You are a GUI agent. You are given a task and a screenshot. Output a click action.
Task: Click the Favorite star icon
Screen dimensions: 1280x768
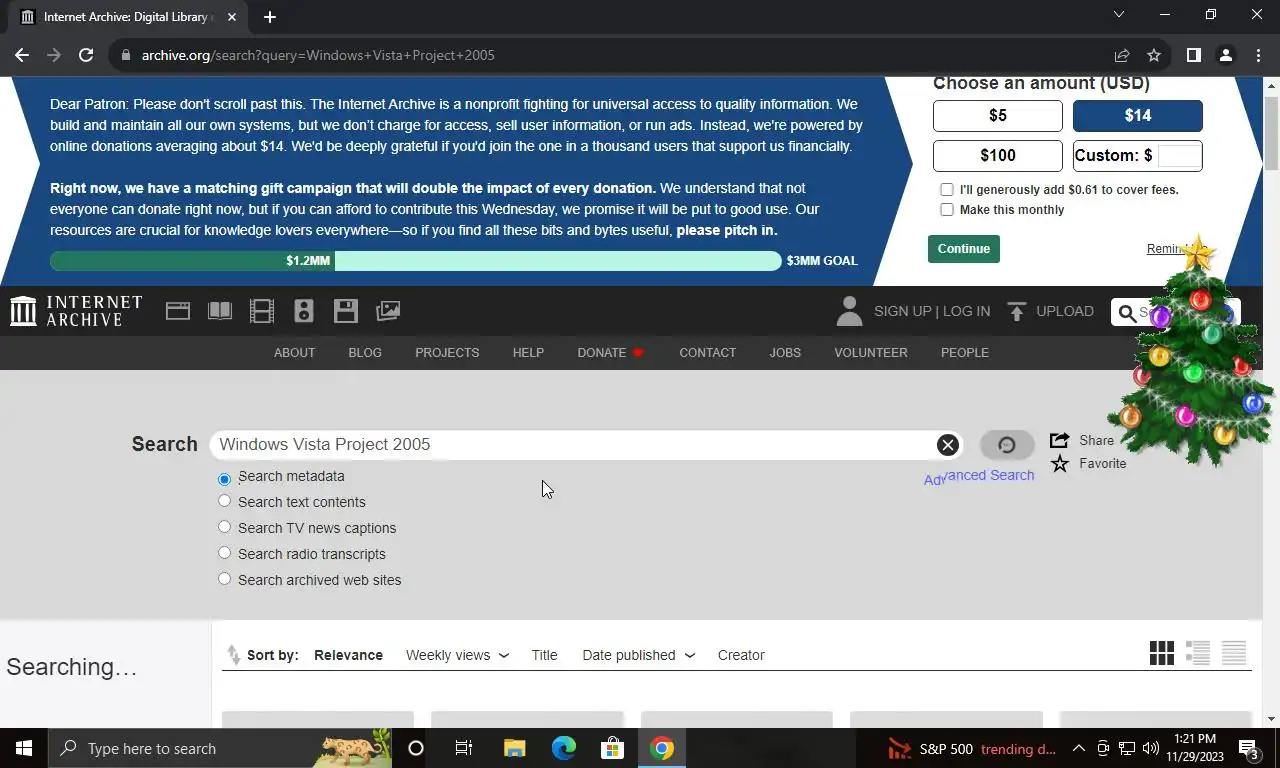tap(1060, 463)
